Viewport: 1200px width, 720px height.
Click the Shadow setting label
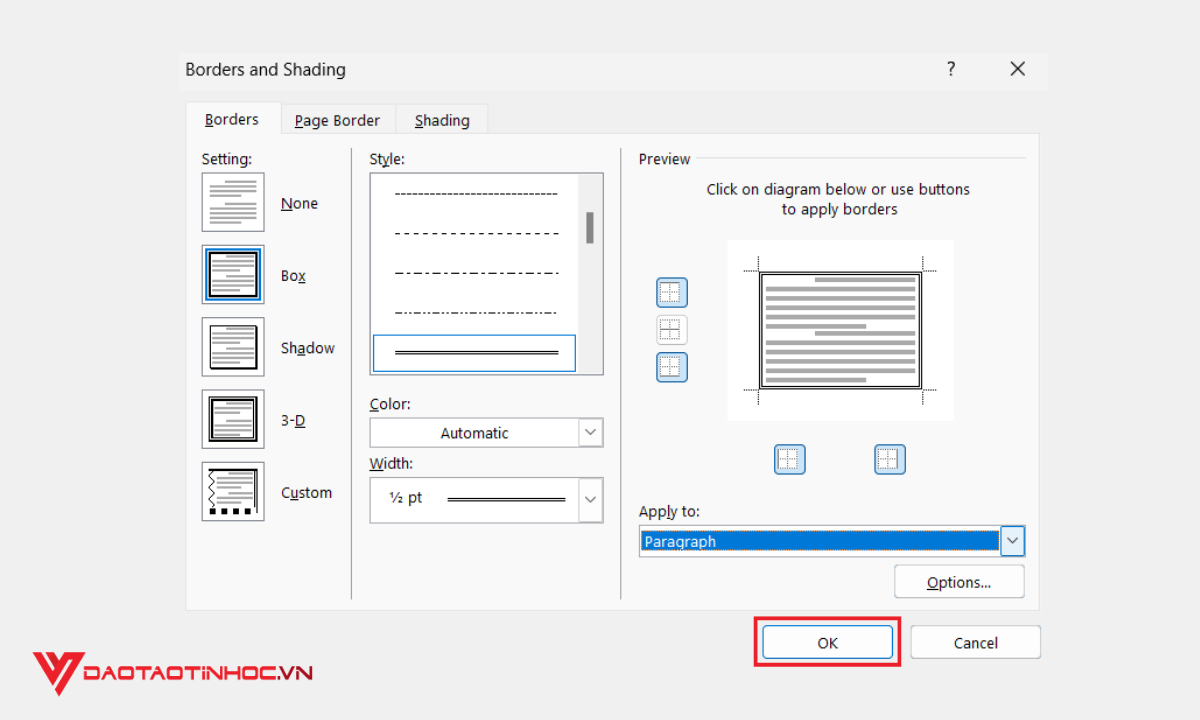[307, 348]
